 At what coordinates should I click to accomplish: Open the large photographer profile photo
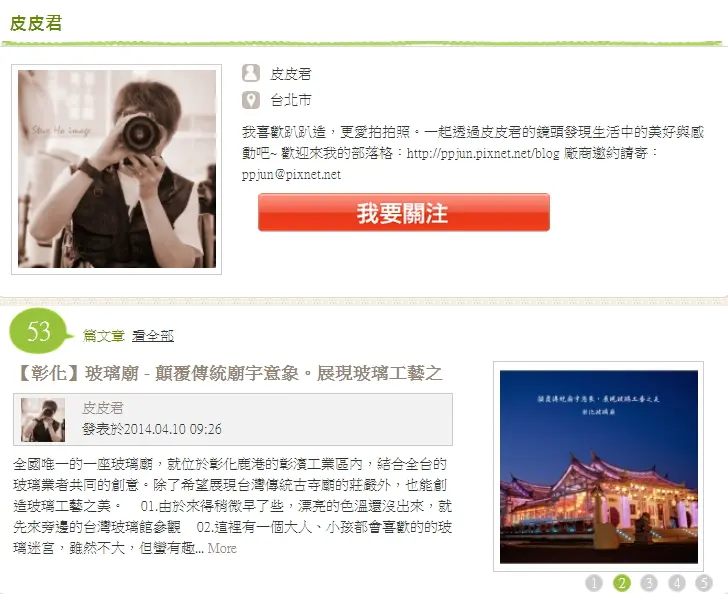(x=117, y=169)
